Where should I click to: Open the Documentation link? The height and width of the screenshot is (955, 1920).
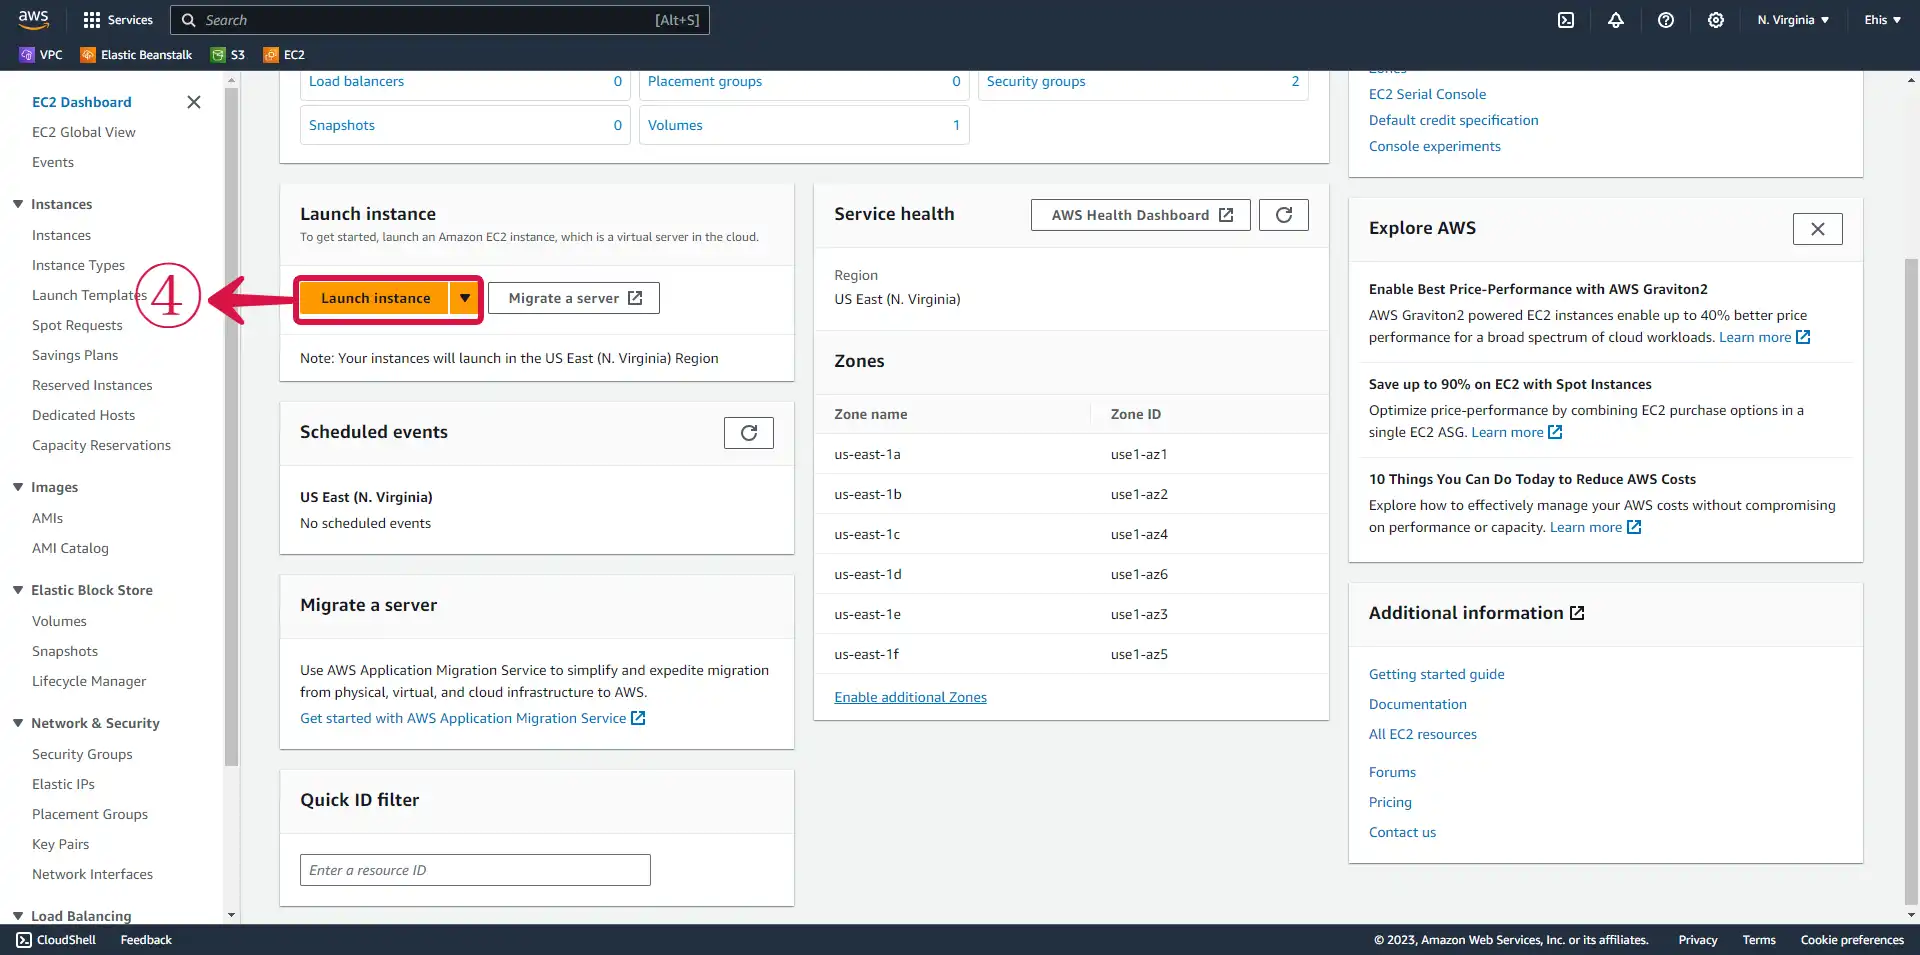1417,704
